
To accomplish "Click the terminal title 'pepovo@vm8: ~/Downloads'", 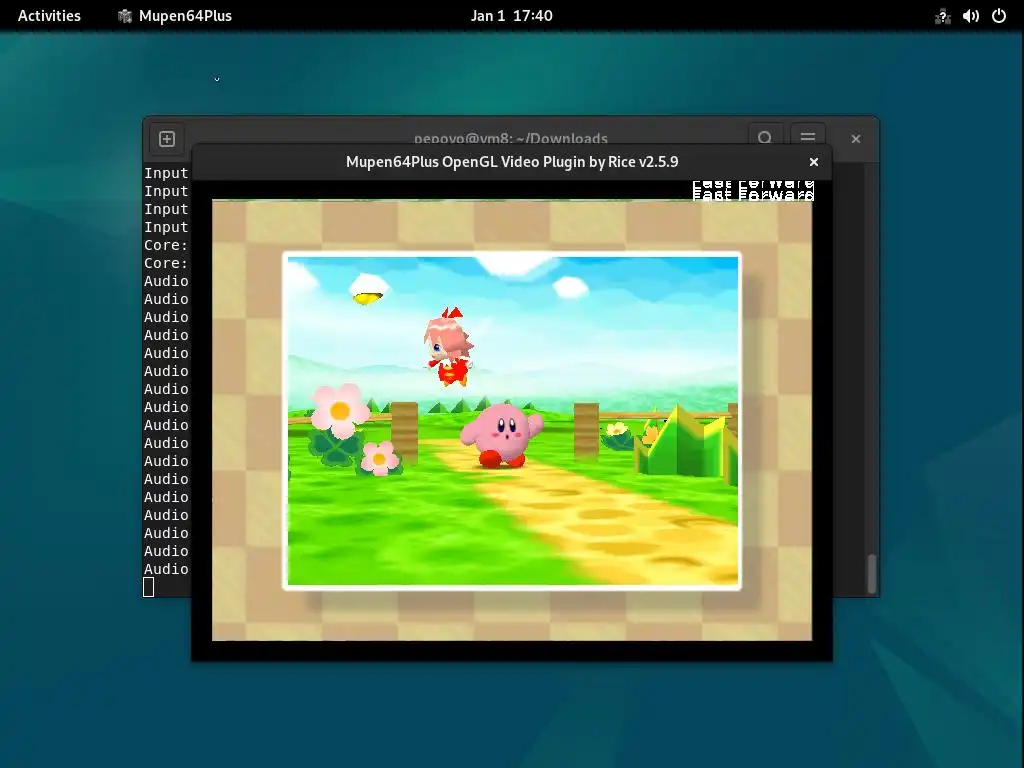I will (511, 138).
